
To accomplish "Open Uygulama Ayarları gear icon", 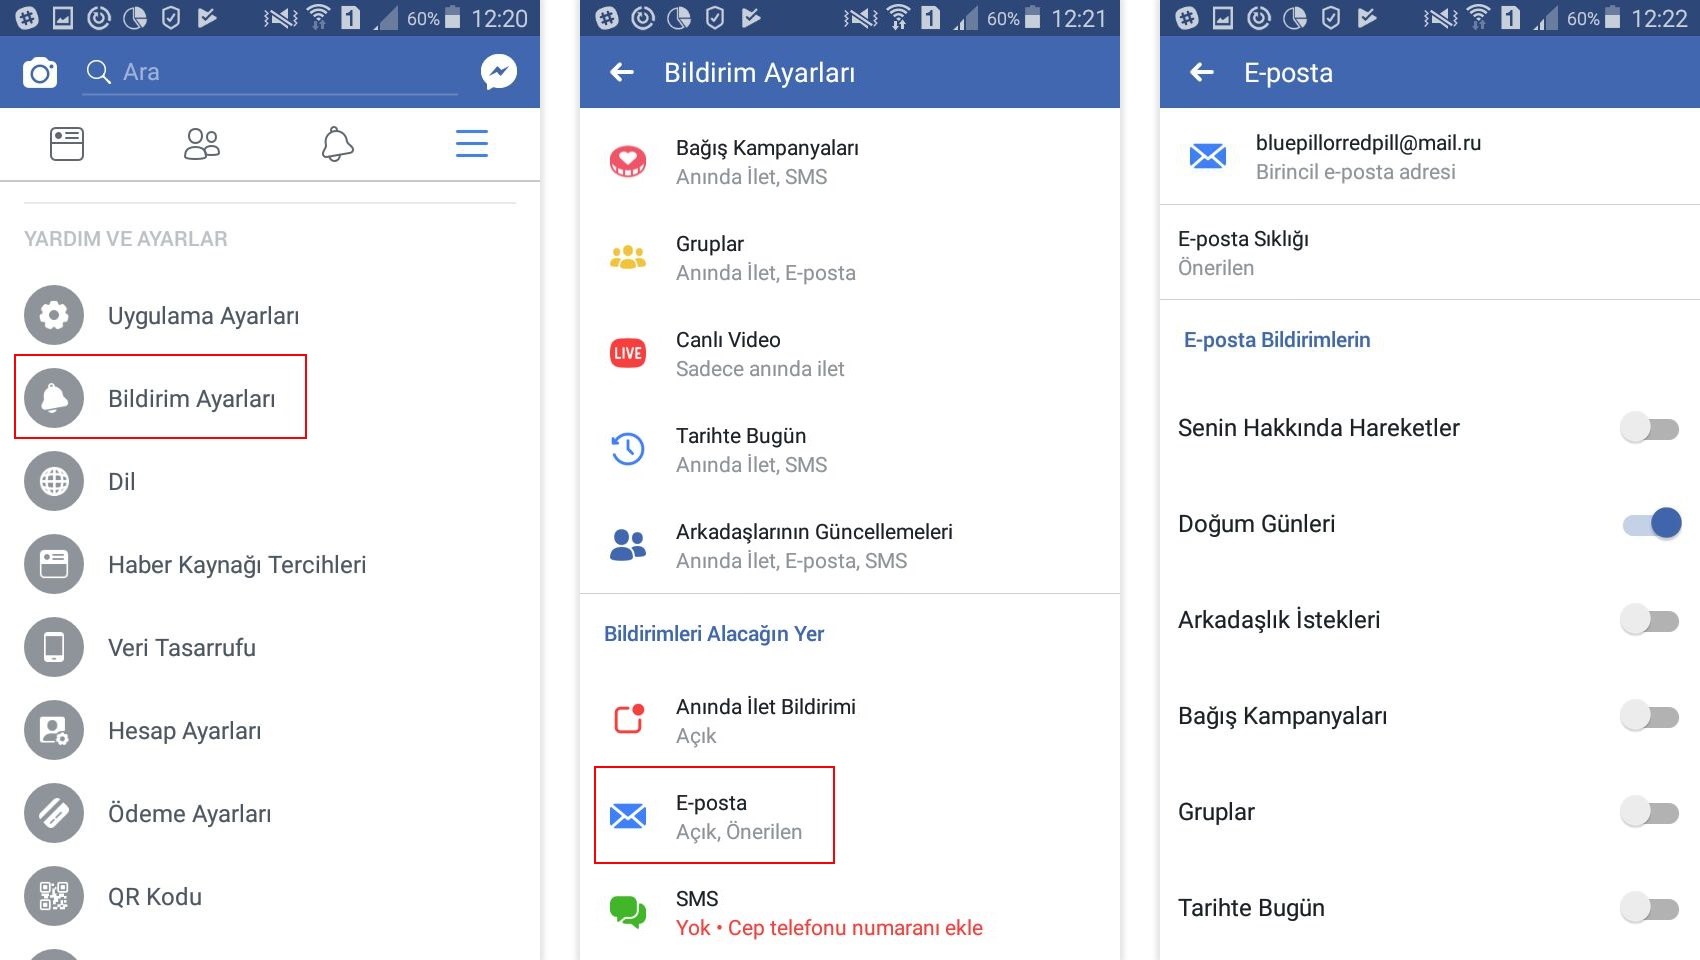I will (54, 315).
